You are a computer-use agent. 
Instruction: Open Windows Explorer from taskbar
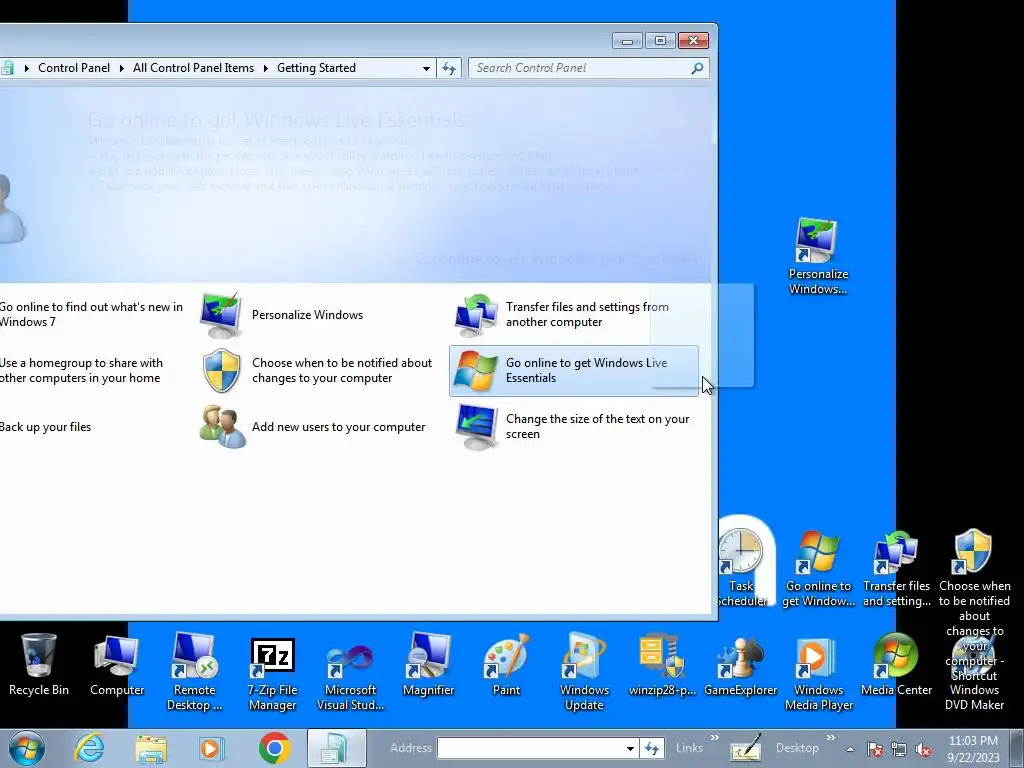[x=151, y=748]
